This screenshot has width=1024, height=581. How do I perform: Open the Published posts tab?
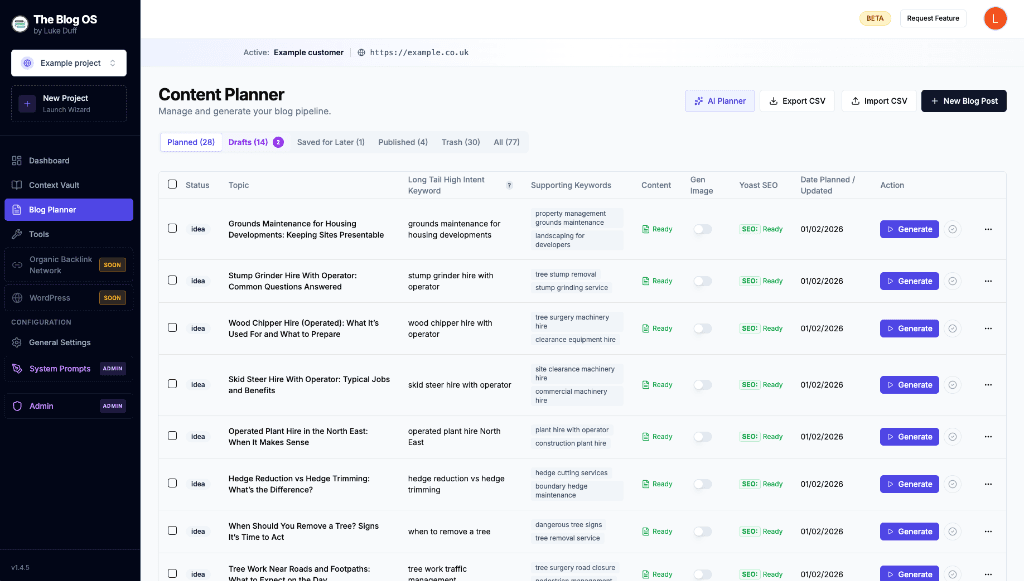click(x=402, y=142)
